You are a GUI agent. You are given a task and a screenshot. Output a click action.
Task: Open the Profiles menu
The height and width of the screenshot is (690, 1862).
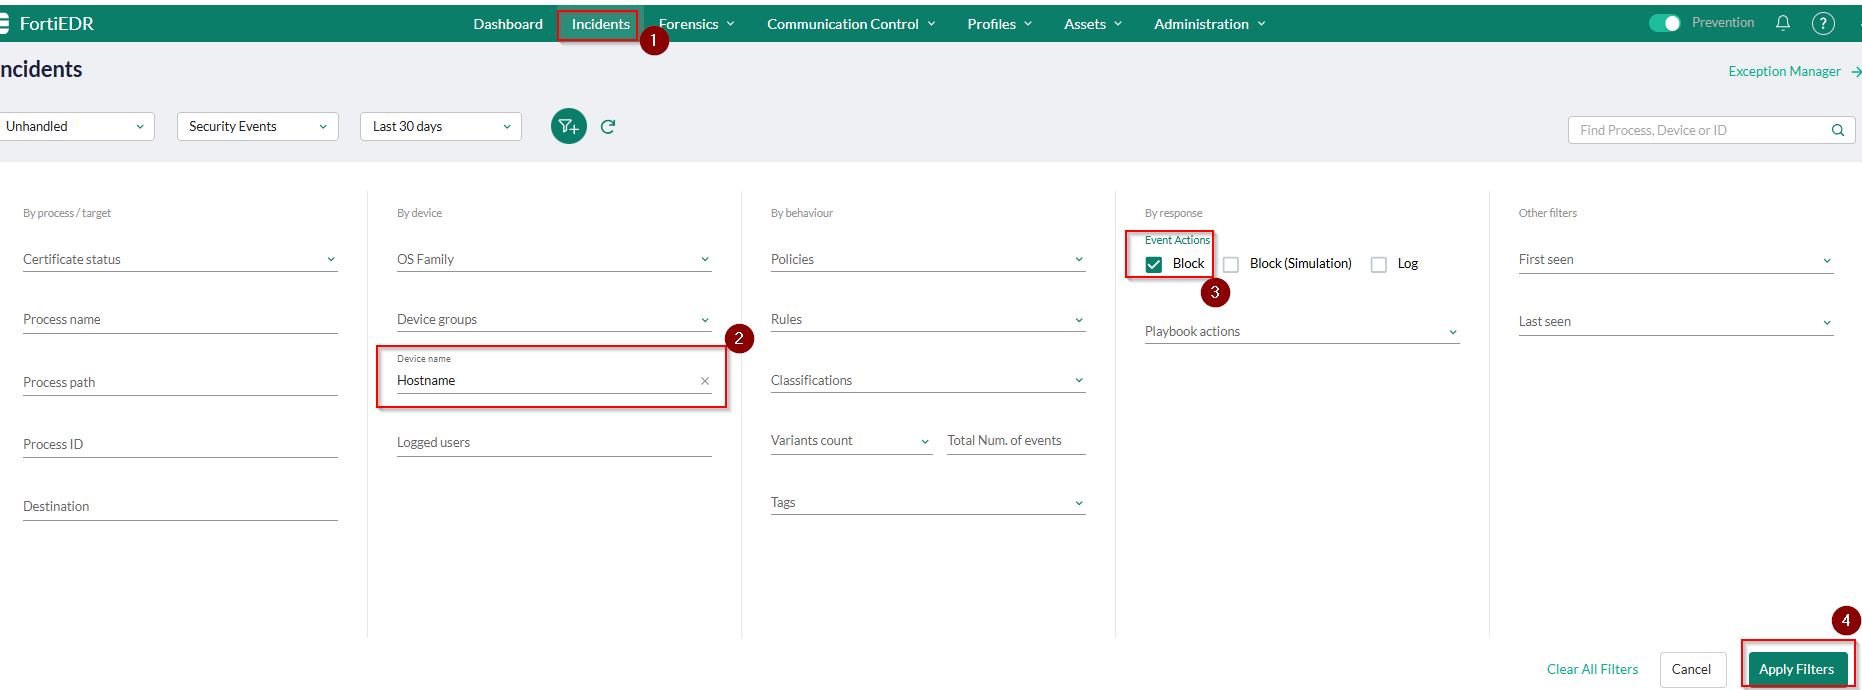[999, 24]
